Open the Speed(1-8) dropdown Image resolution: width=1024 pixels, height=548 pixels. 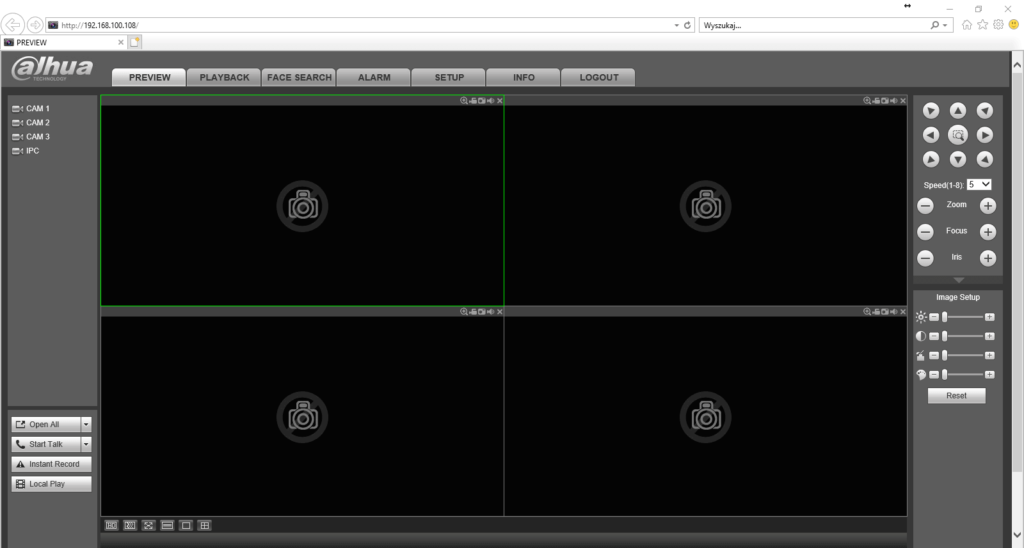(979, 185)
